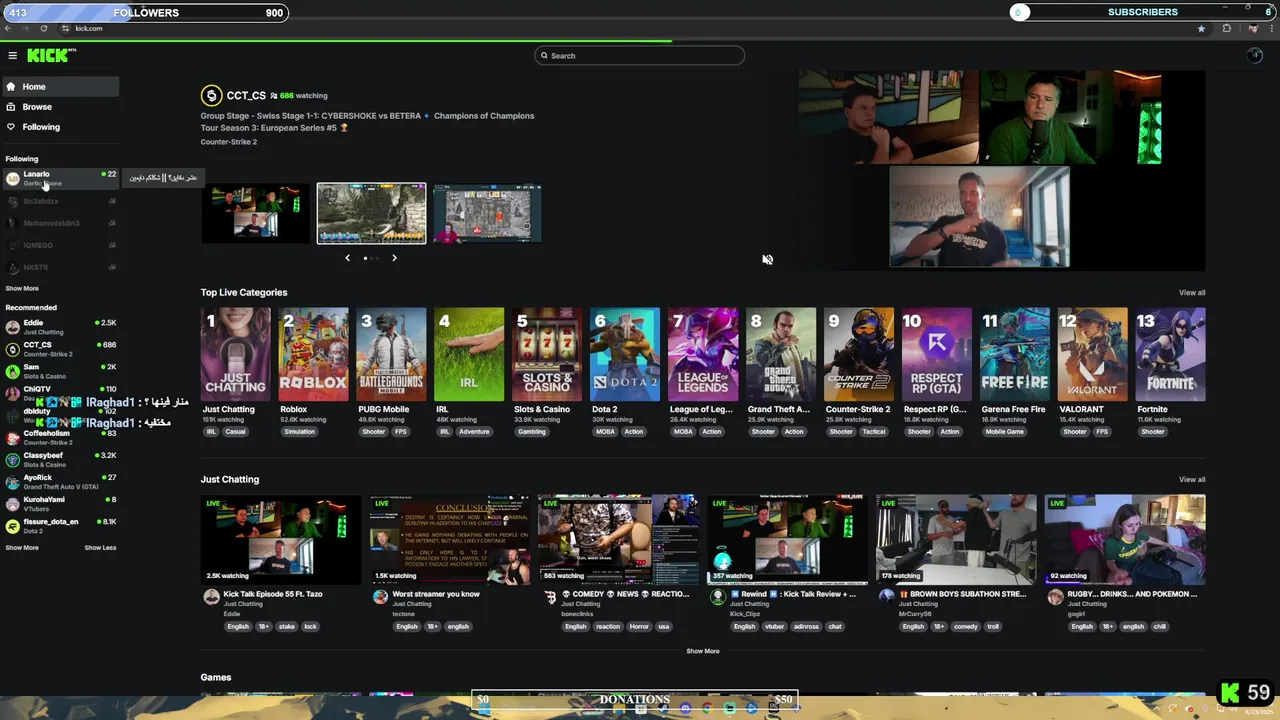The height and width of the screenshot is (720, 1280).
Task: Open Coffeeholism channel in Recommended list
Action: [x=61, y=438]
